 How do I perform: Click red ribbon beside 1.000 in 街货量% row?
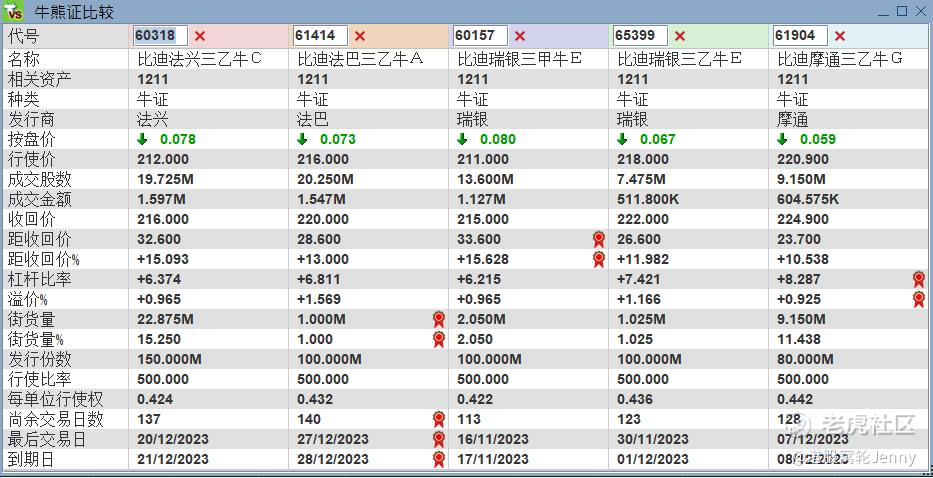point(439,339)
